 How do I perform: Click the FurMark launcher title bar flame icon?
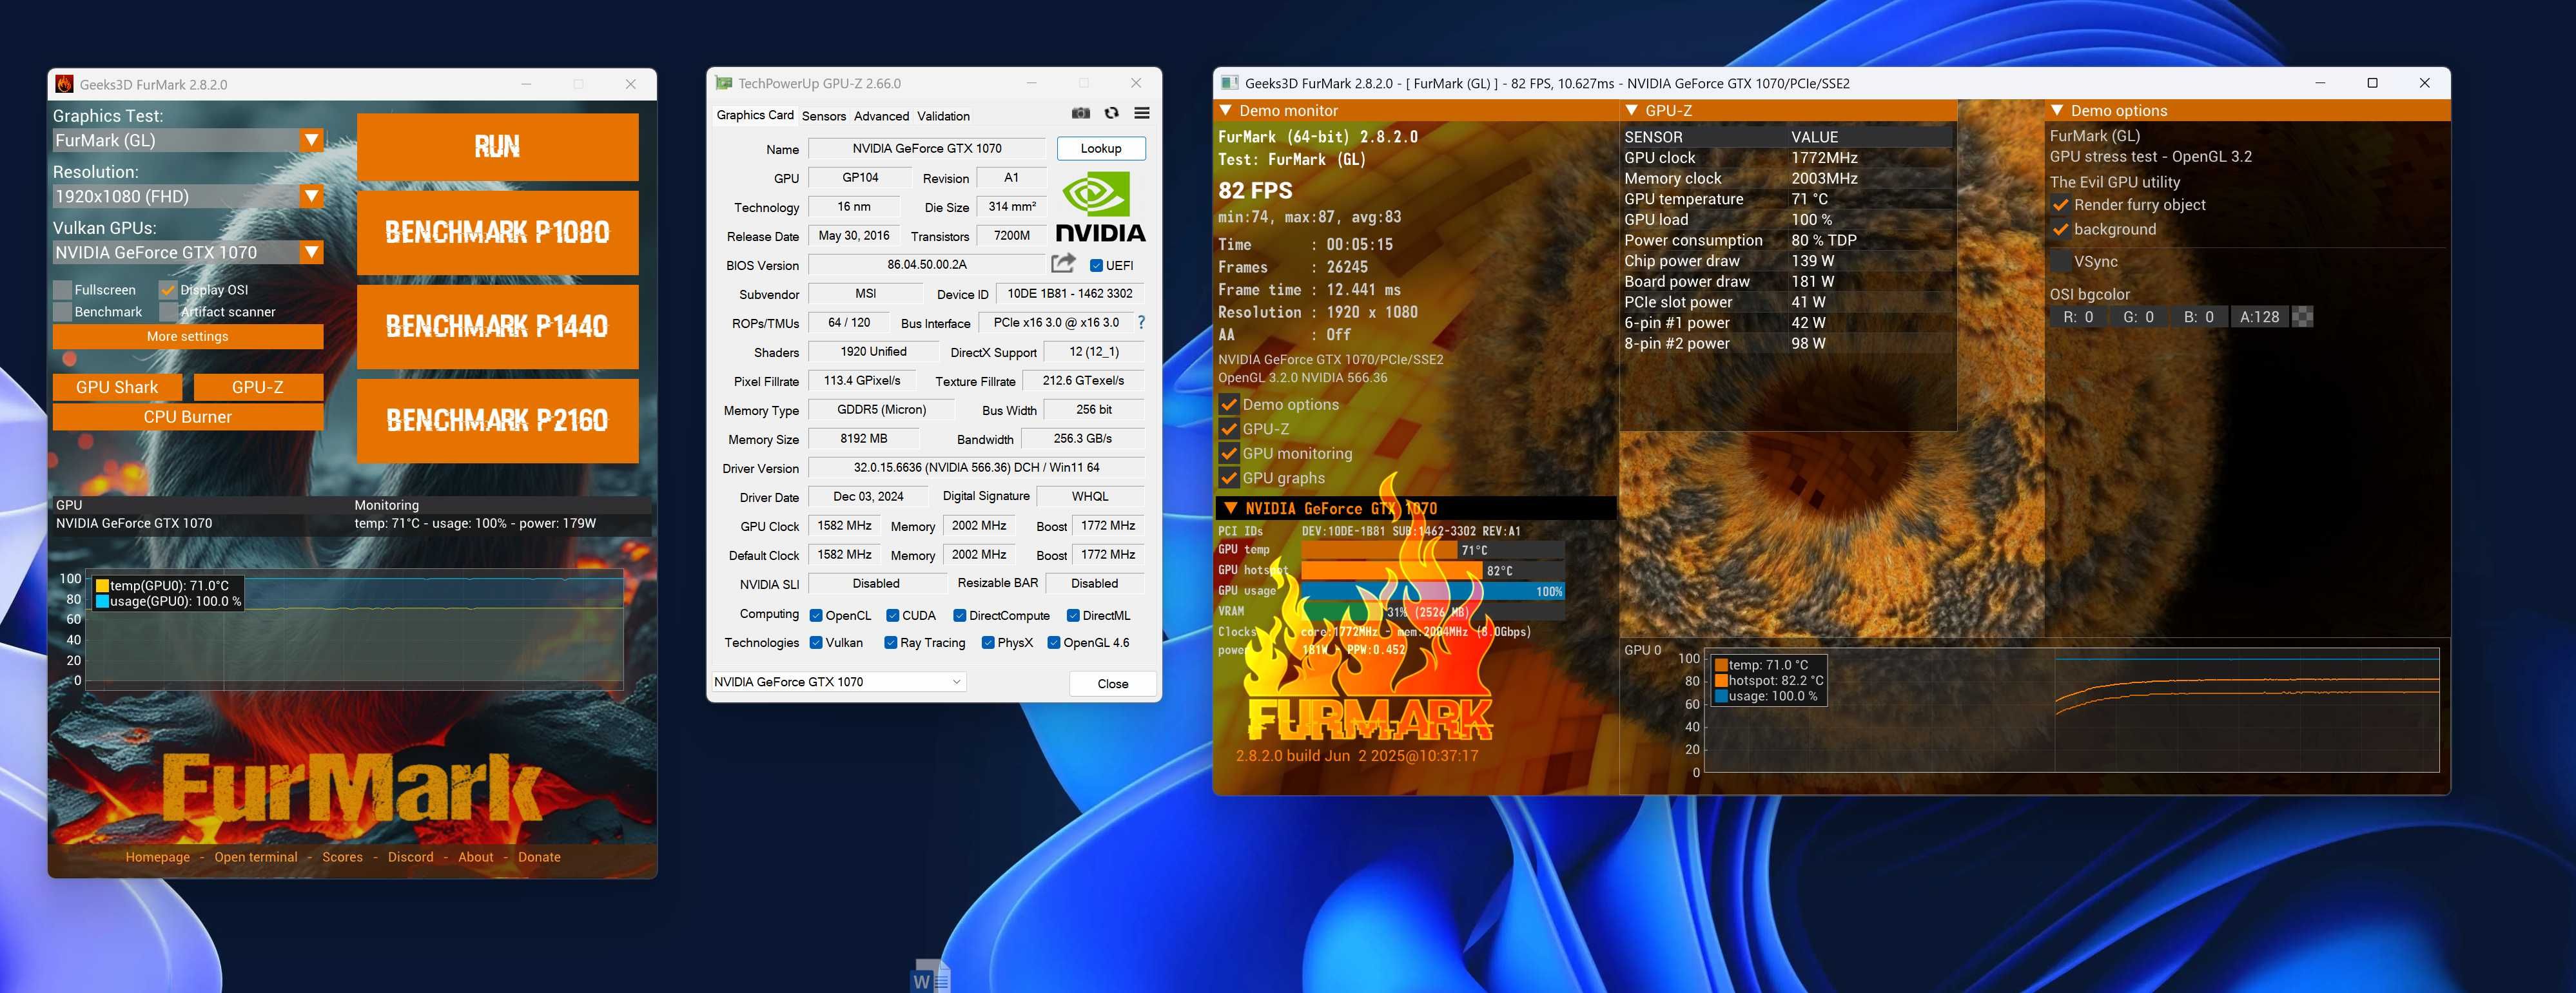(x=65, y=84)
